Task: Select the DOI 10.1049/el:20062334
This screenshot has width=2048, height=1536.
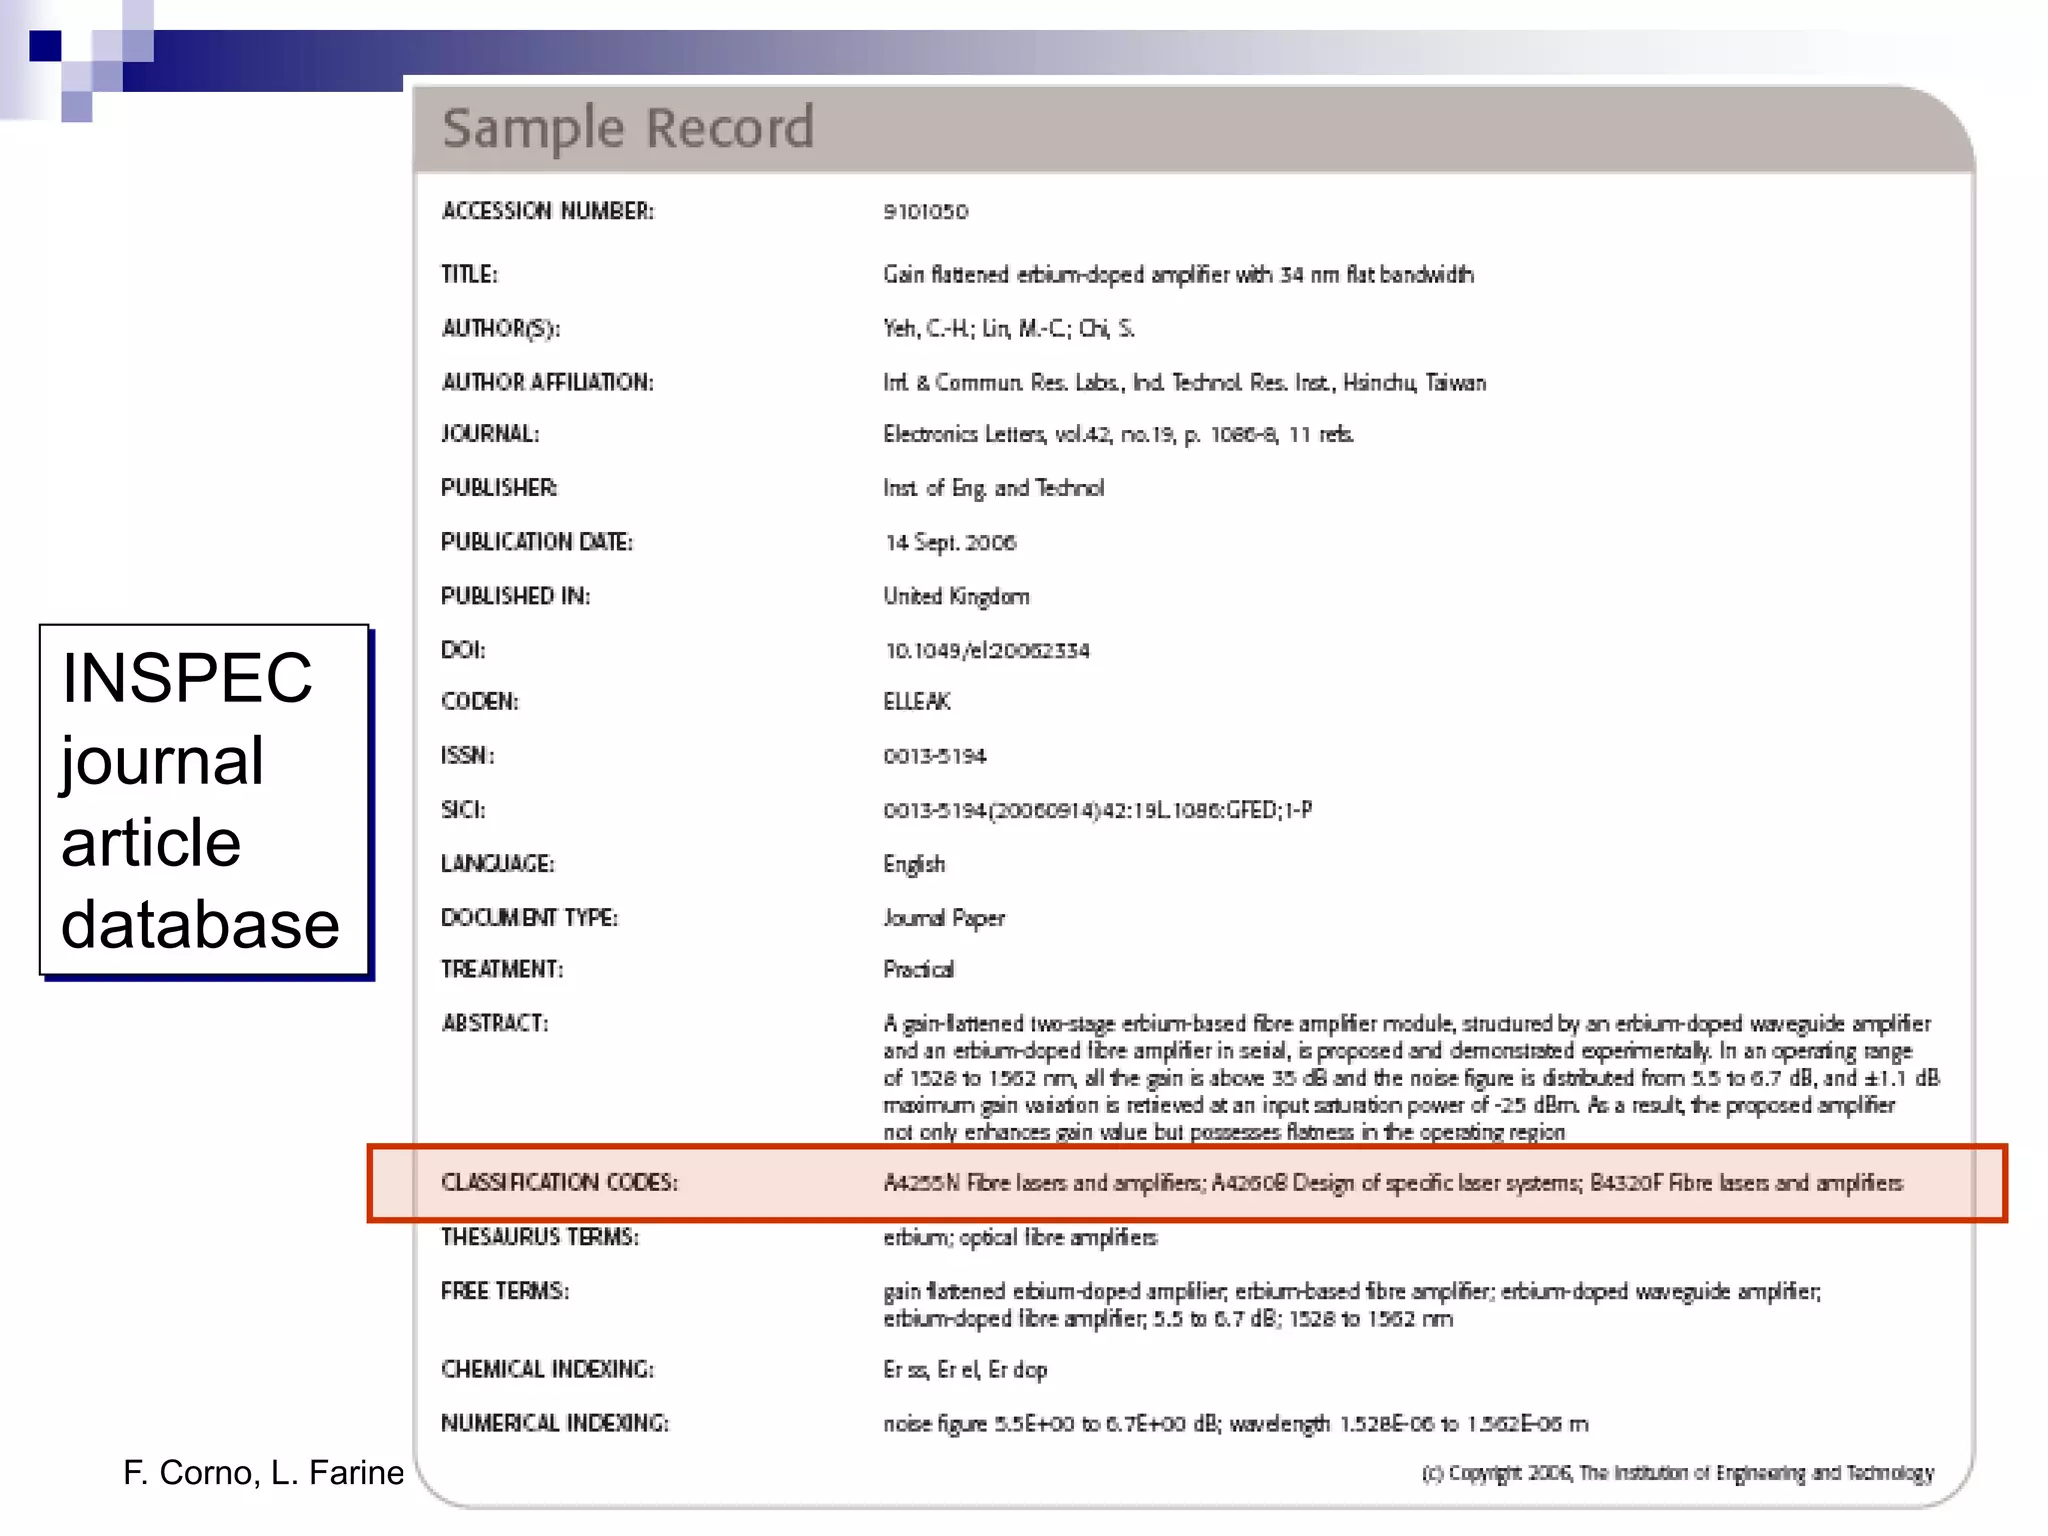Action: (x=986, y=651)
